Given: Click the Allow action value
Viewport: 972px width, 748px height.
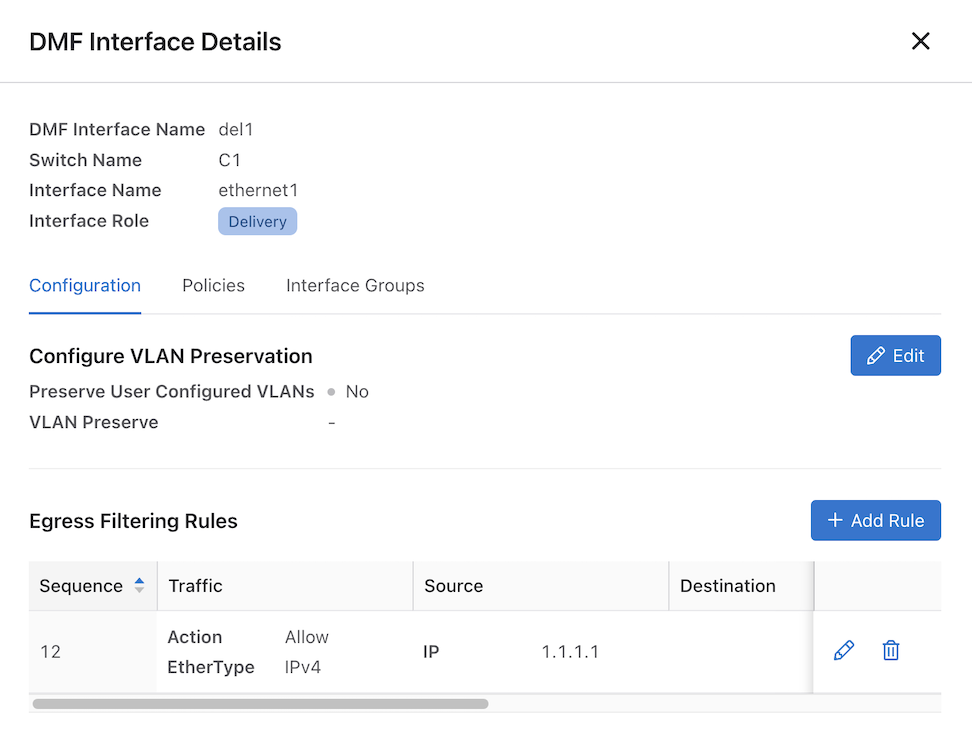Looking at the screenshot, I should [x=307, y=637].
